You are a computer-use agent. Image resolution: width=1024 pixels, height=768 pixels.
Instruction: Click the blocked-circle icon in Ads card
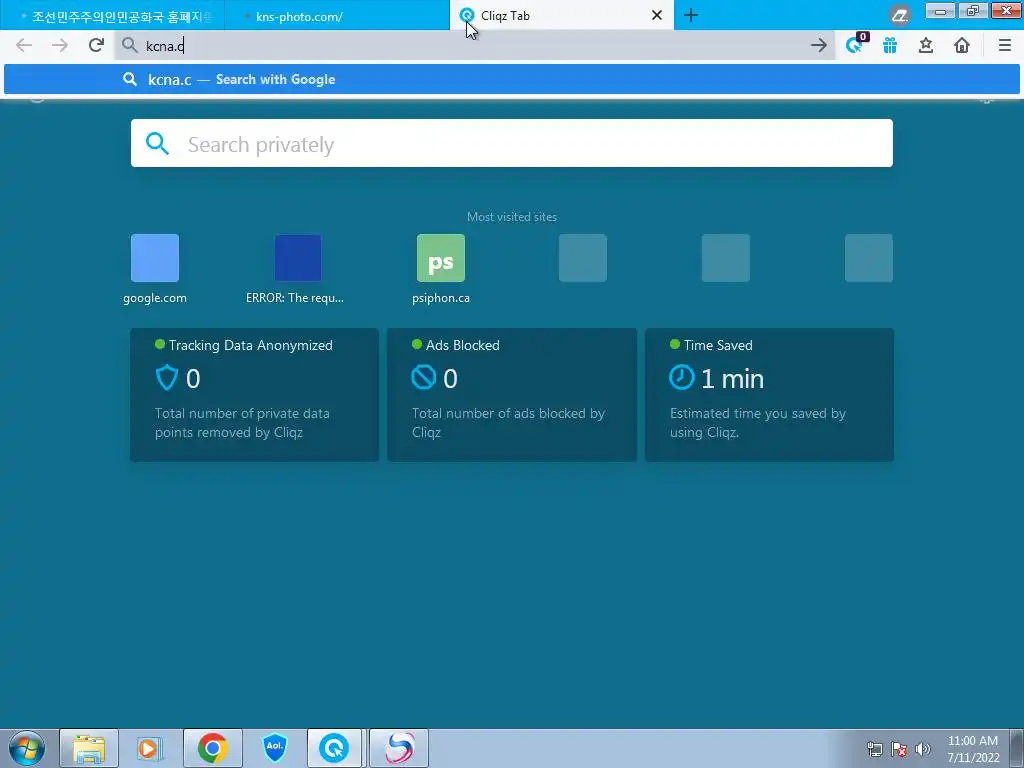pos(423,377)
